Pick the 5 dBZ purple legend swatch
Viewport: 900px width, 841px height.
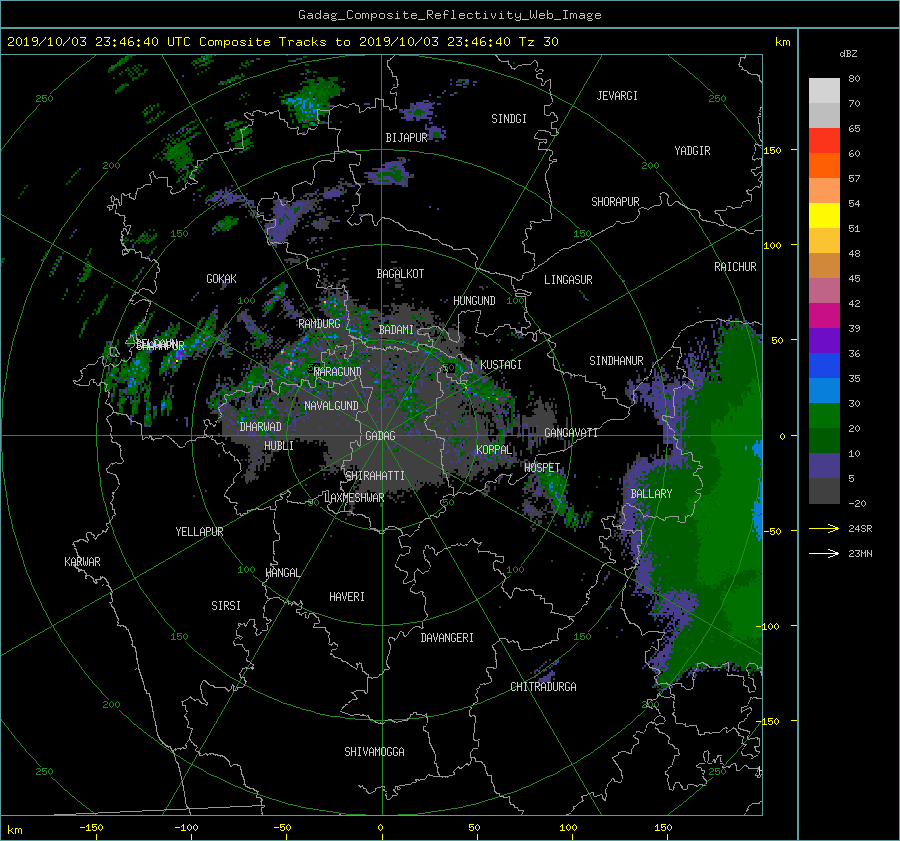point(824,465)
